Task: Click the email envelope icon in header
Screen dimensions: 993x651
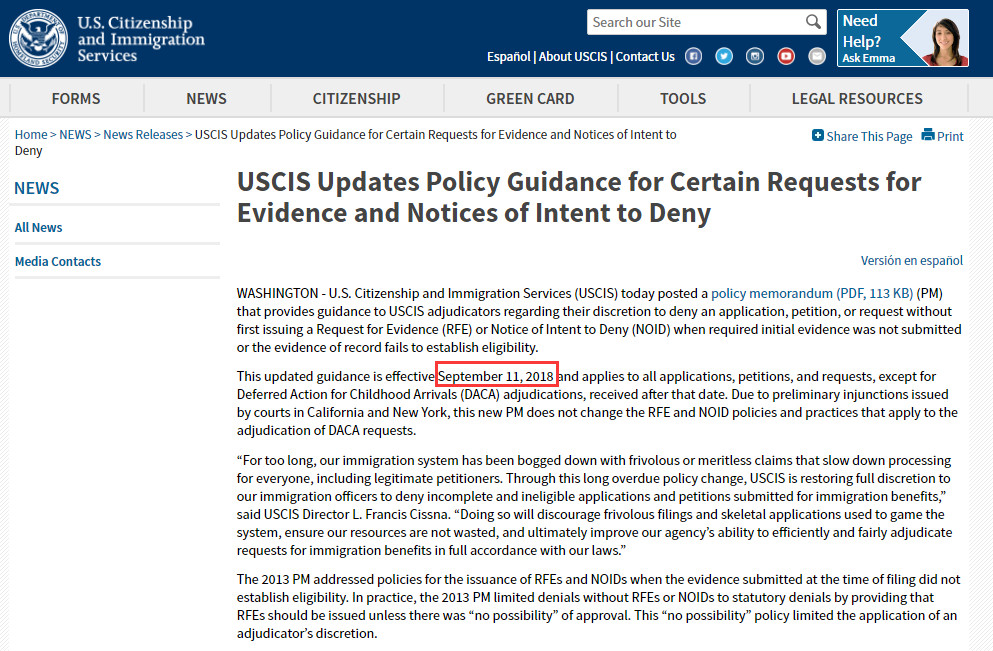Action: point(817,57)
